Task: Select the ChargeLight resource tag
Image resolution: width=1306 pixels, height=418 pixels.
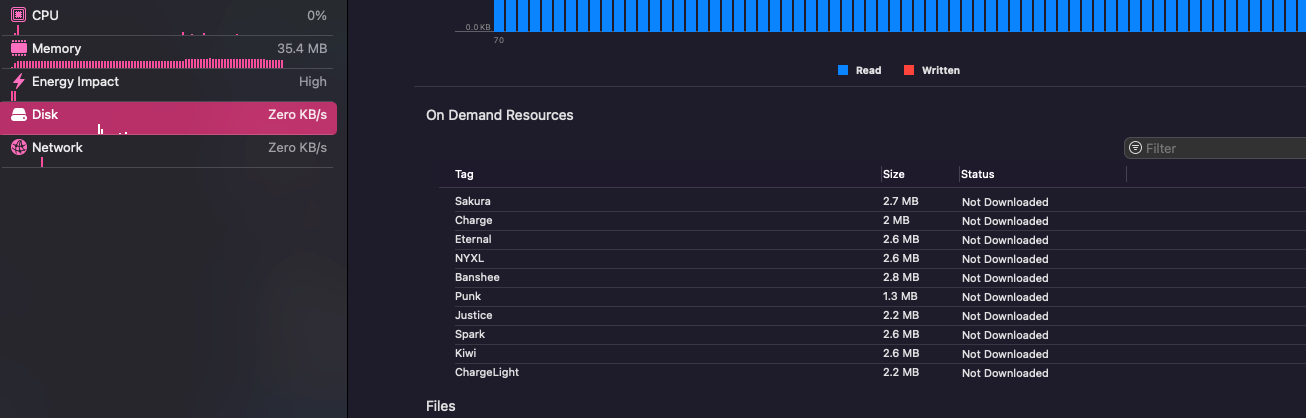Action: [487, 372]
